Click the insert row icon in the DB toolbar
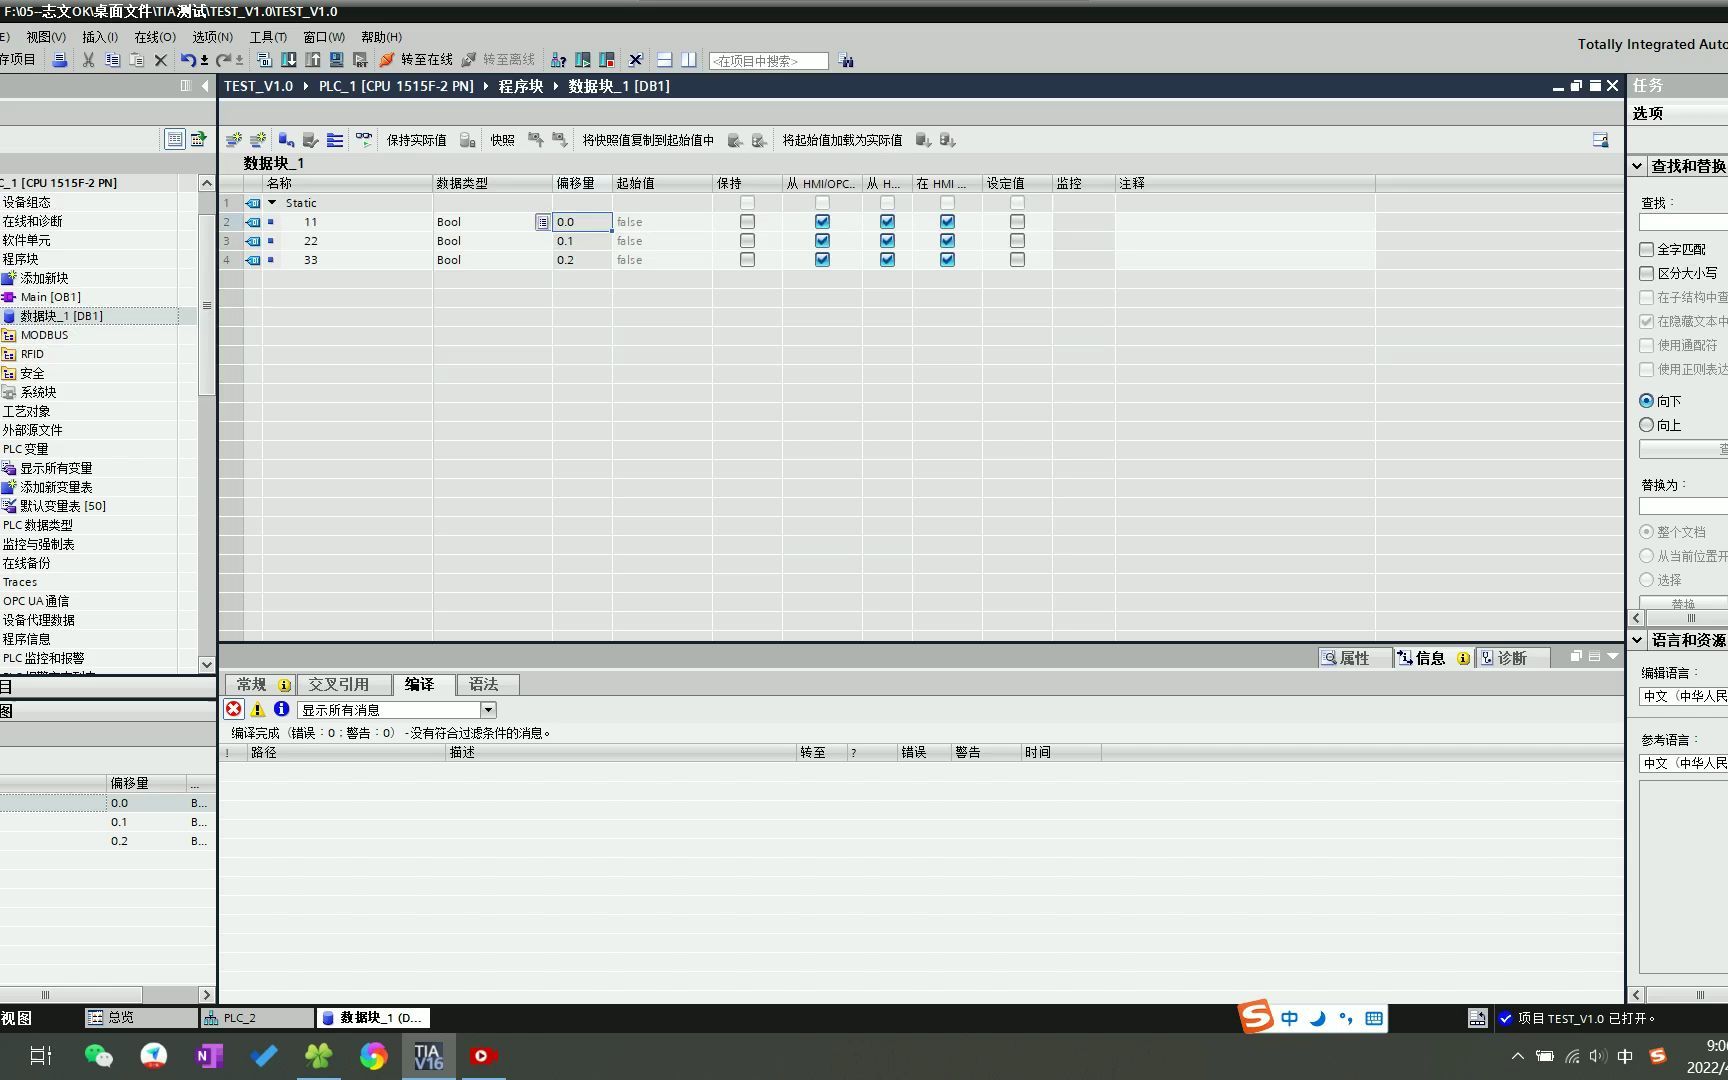The height and width of the screenshot is (1080, 1728). tap(234, 140)
